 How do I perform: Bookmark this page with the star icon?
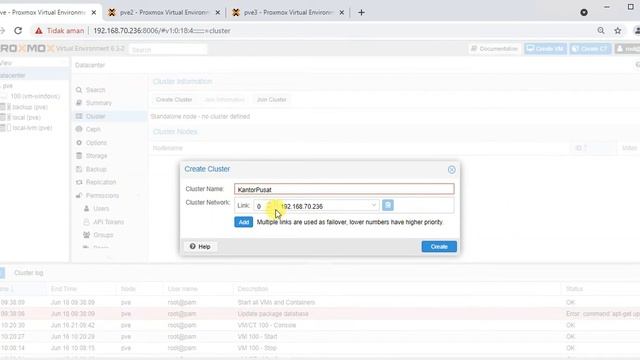click(618, 31)
